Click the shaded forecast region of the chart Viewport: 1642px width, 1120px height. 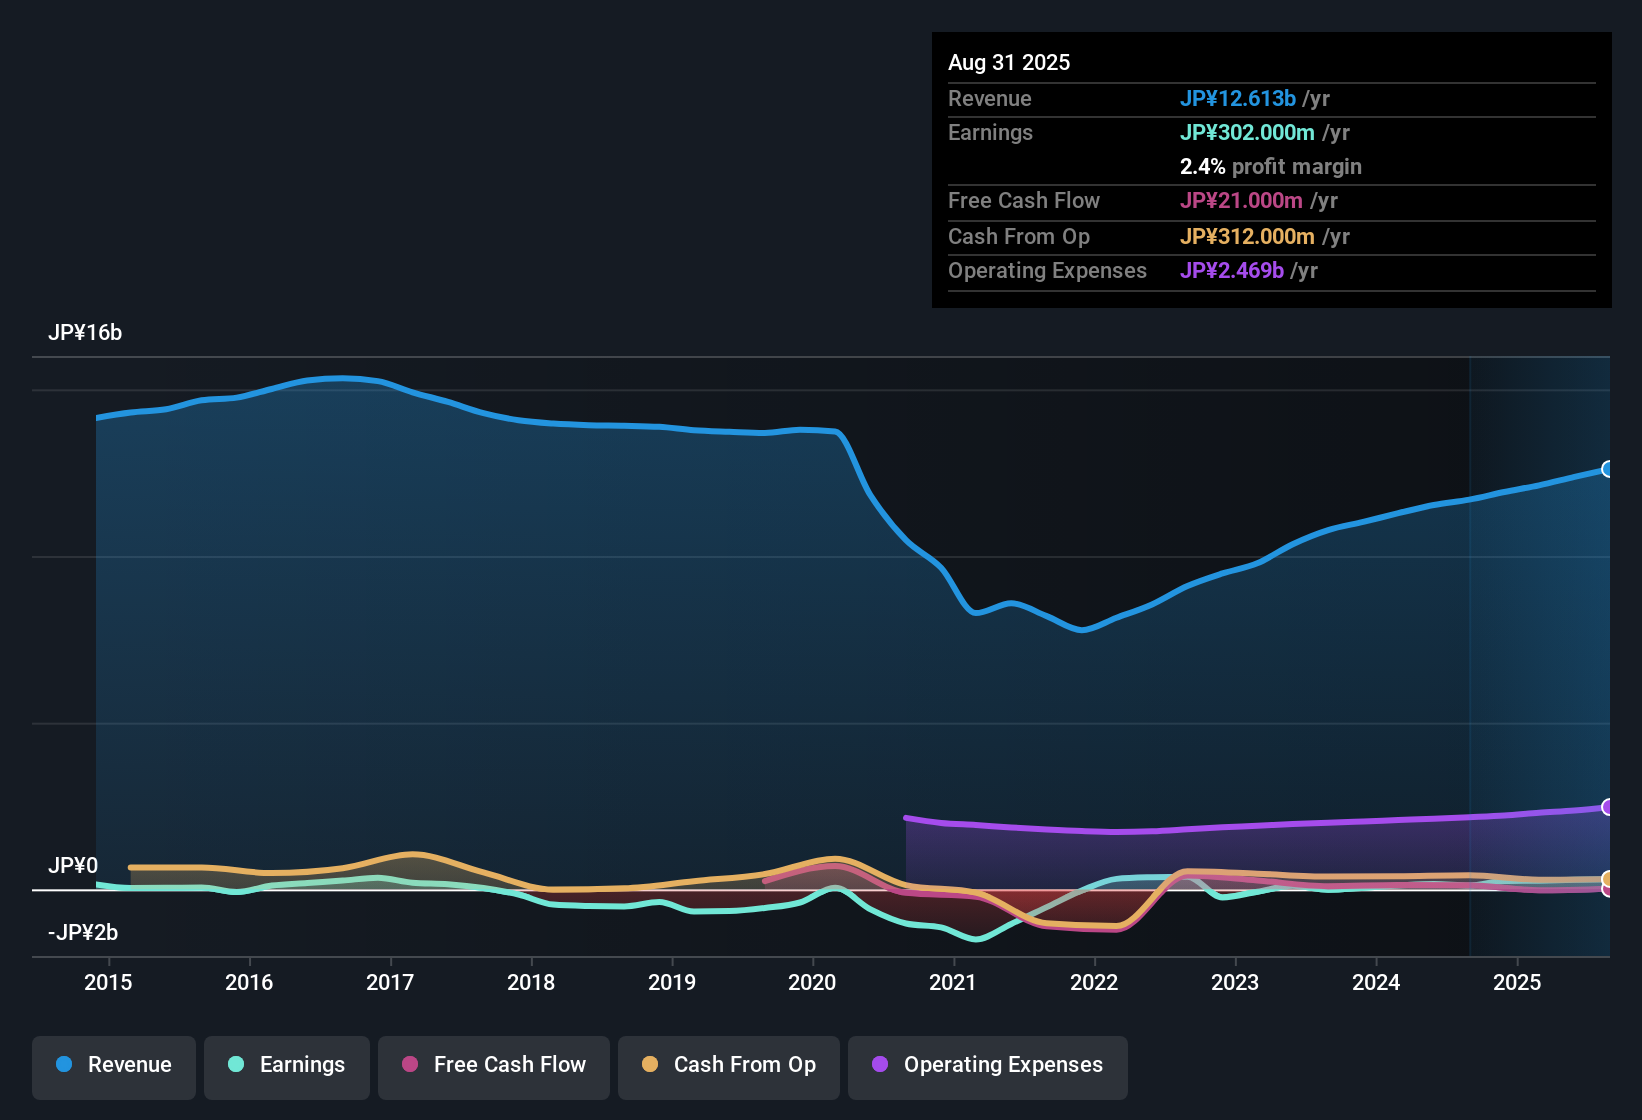click(1540, 650)
